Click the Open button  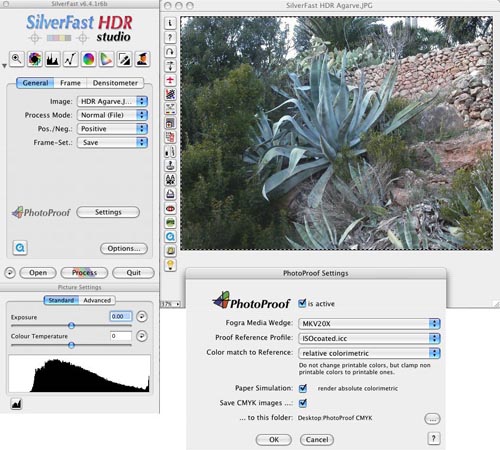38,273
